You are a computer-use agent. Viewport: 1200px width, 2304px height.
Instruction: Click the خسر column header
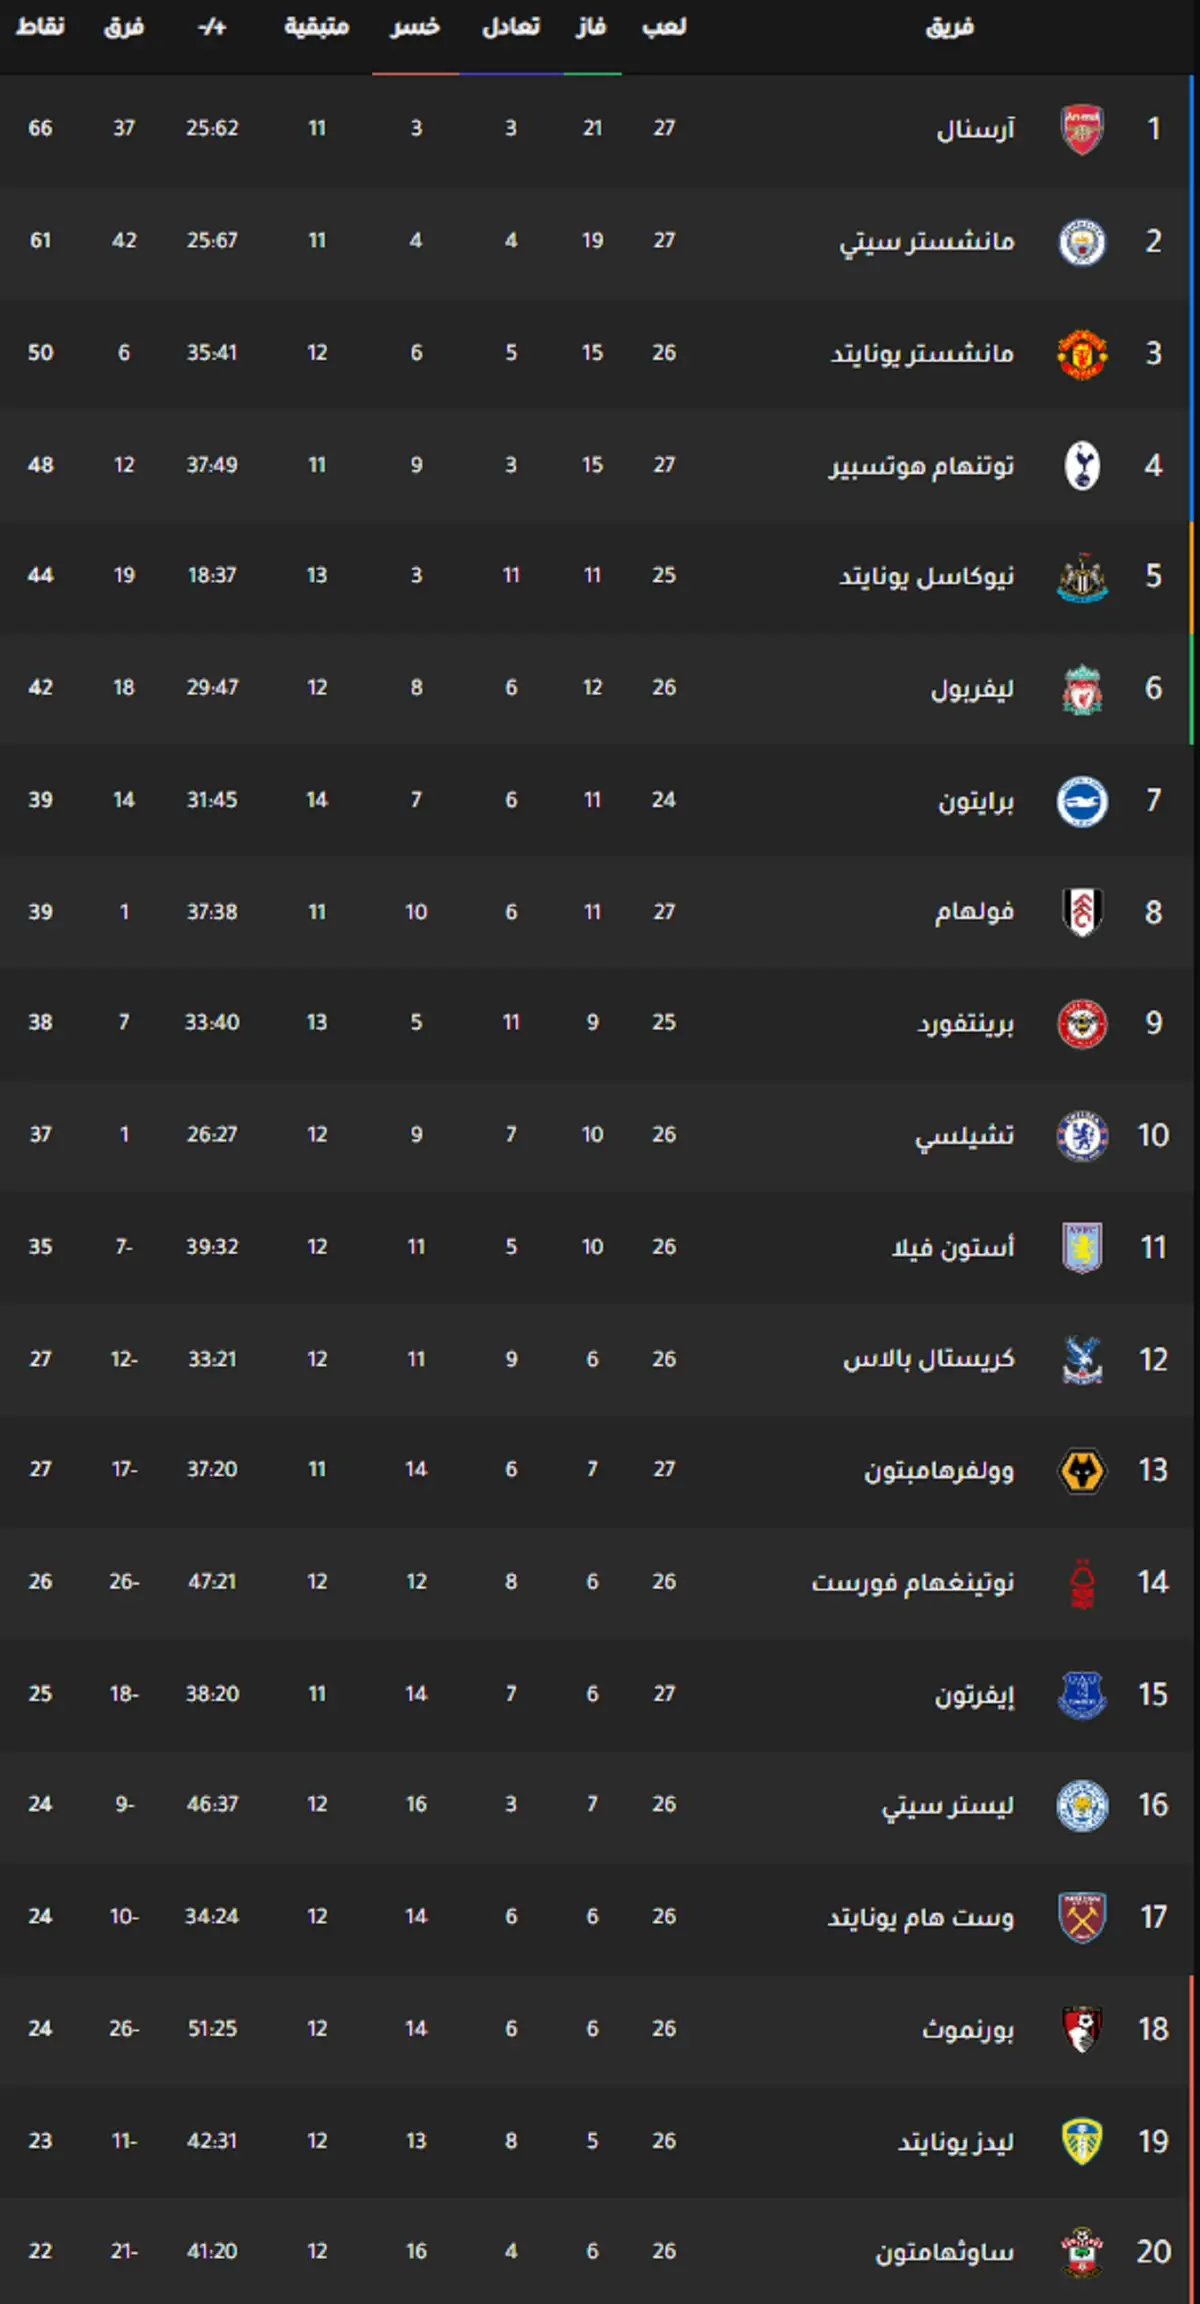click(x=415, y=27)
